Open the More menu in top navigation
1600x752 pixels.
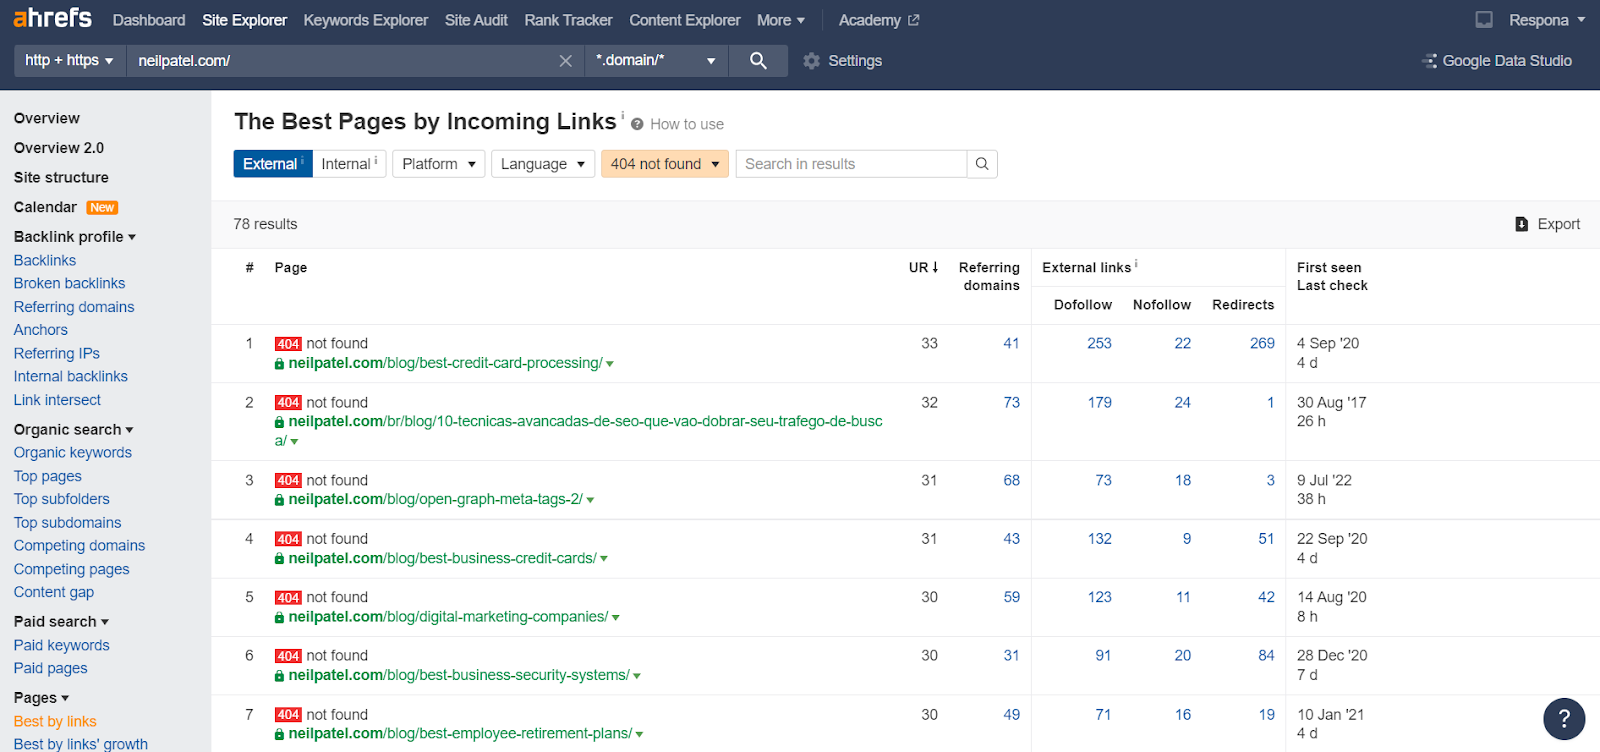click(x=781, y=20)
